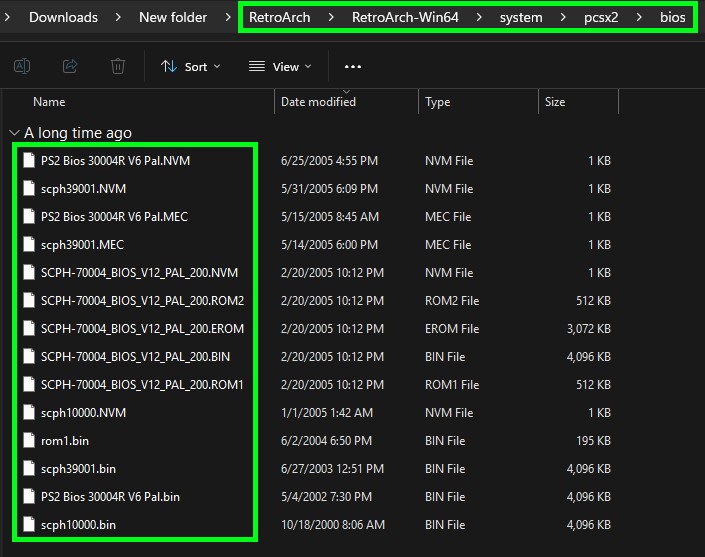This screenshot has height=557, width=705.
Task: Expand chevron after RetroArch-Win64 in breadcrumb
Action: click(x=479, y=17)
